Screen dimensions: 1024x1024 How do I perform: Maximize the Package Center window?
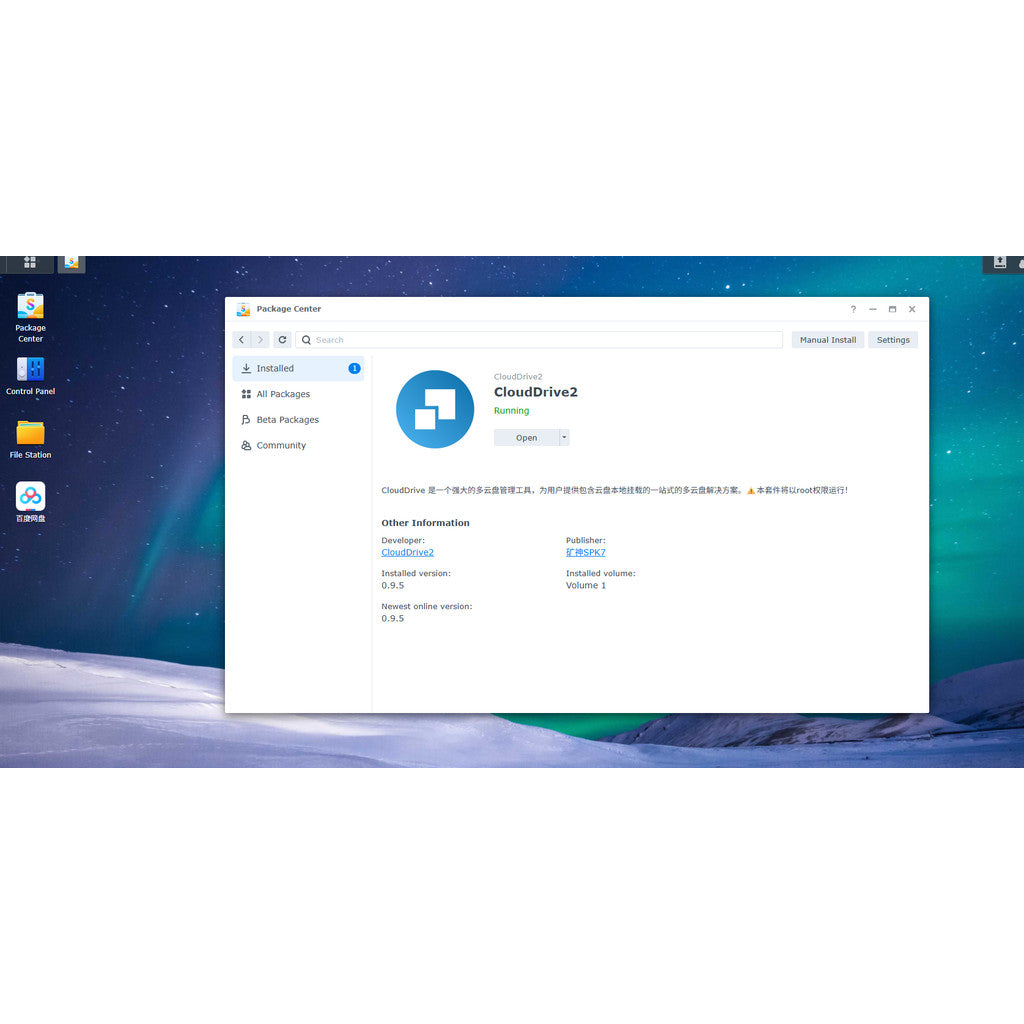[x=892, y=309]
